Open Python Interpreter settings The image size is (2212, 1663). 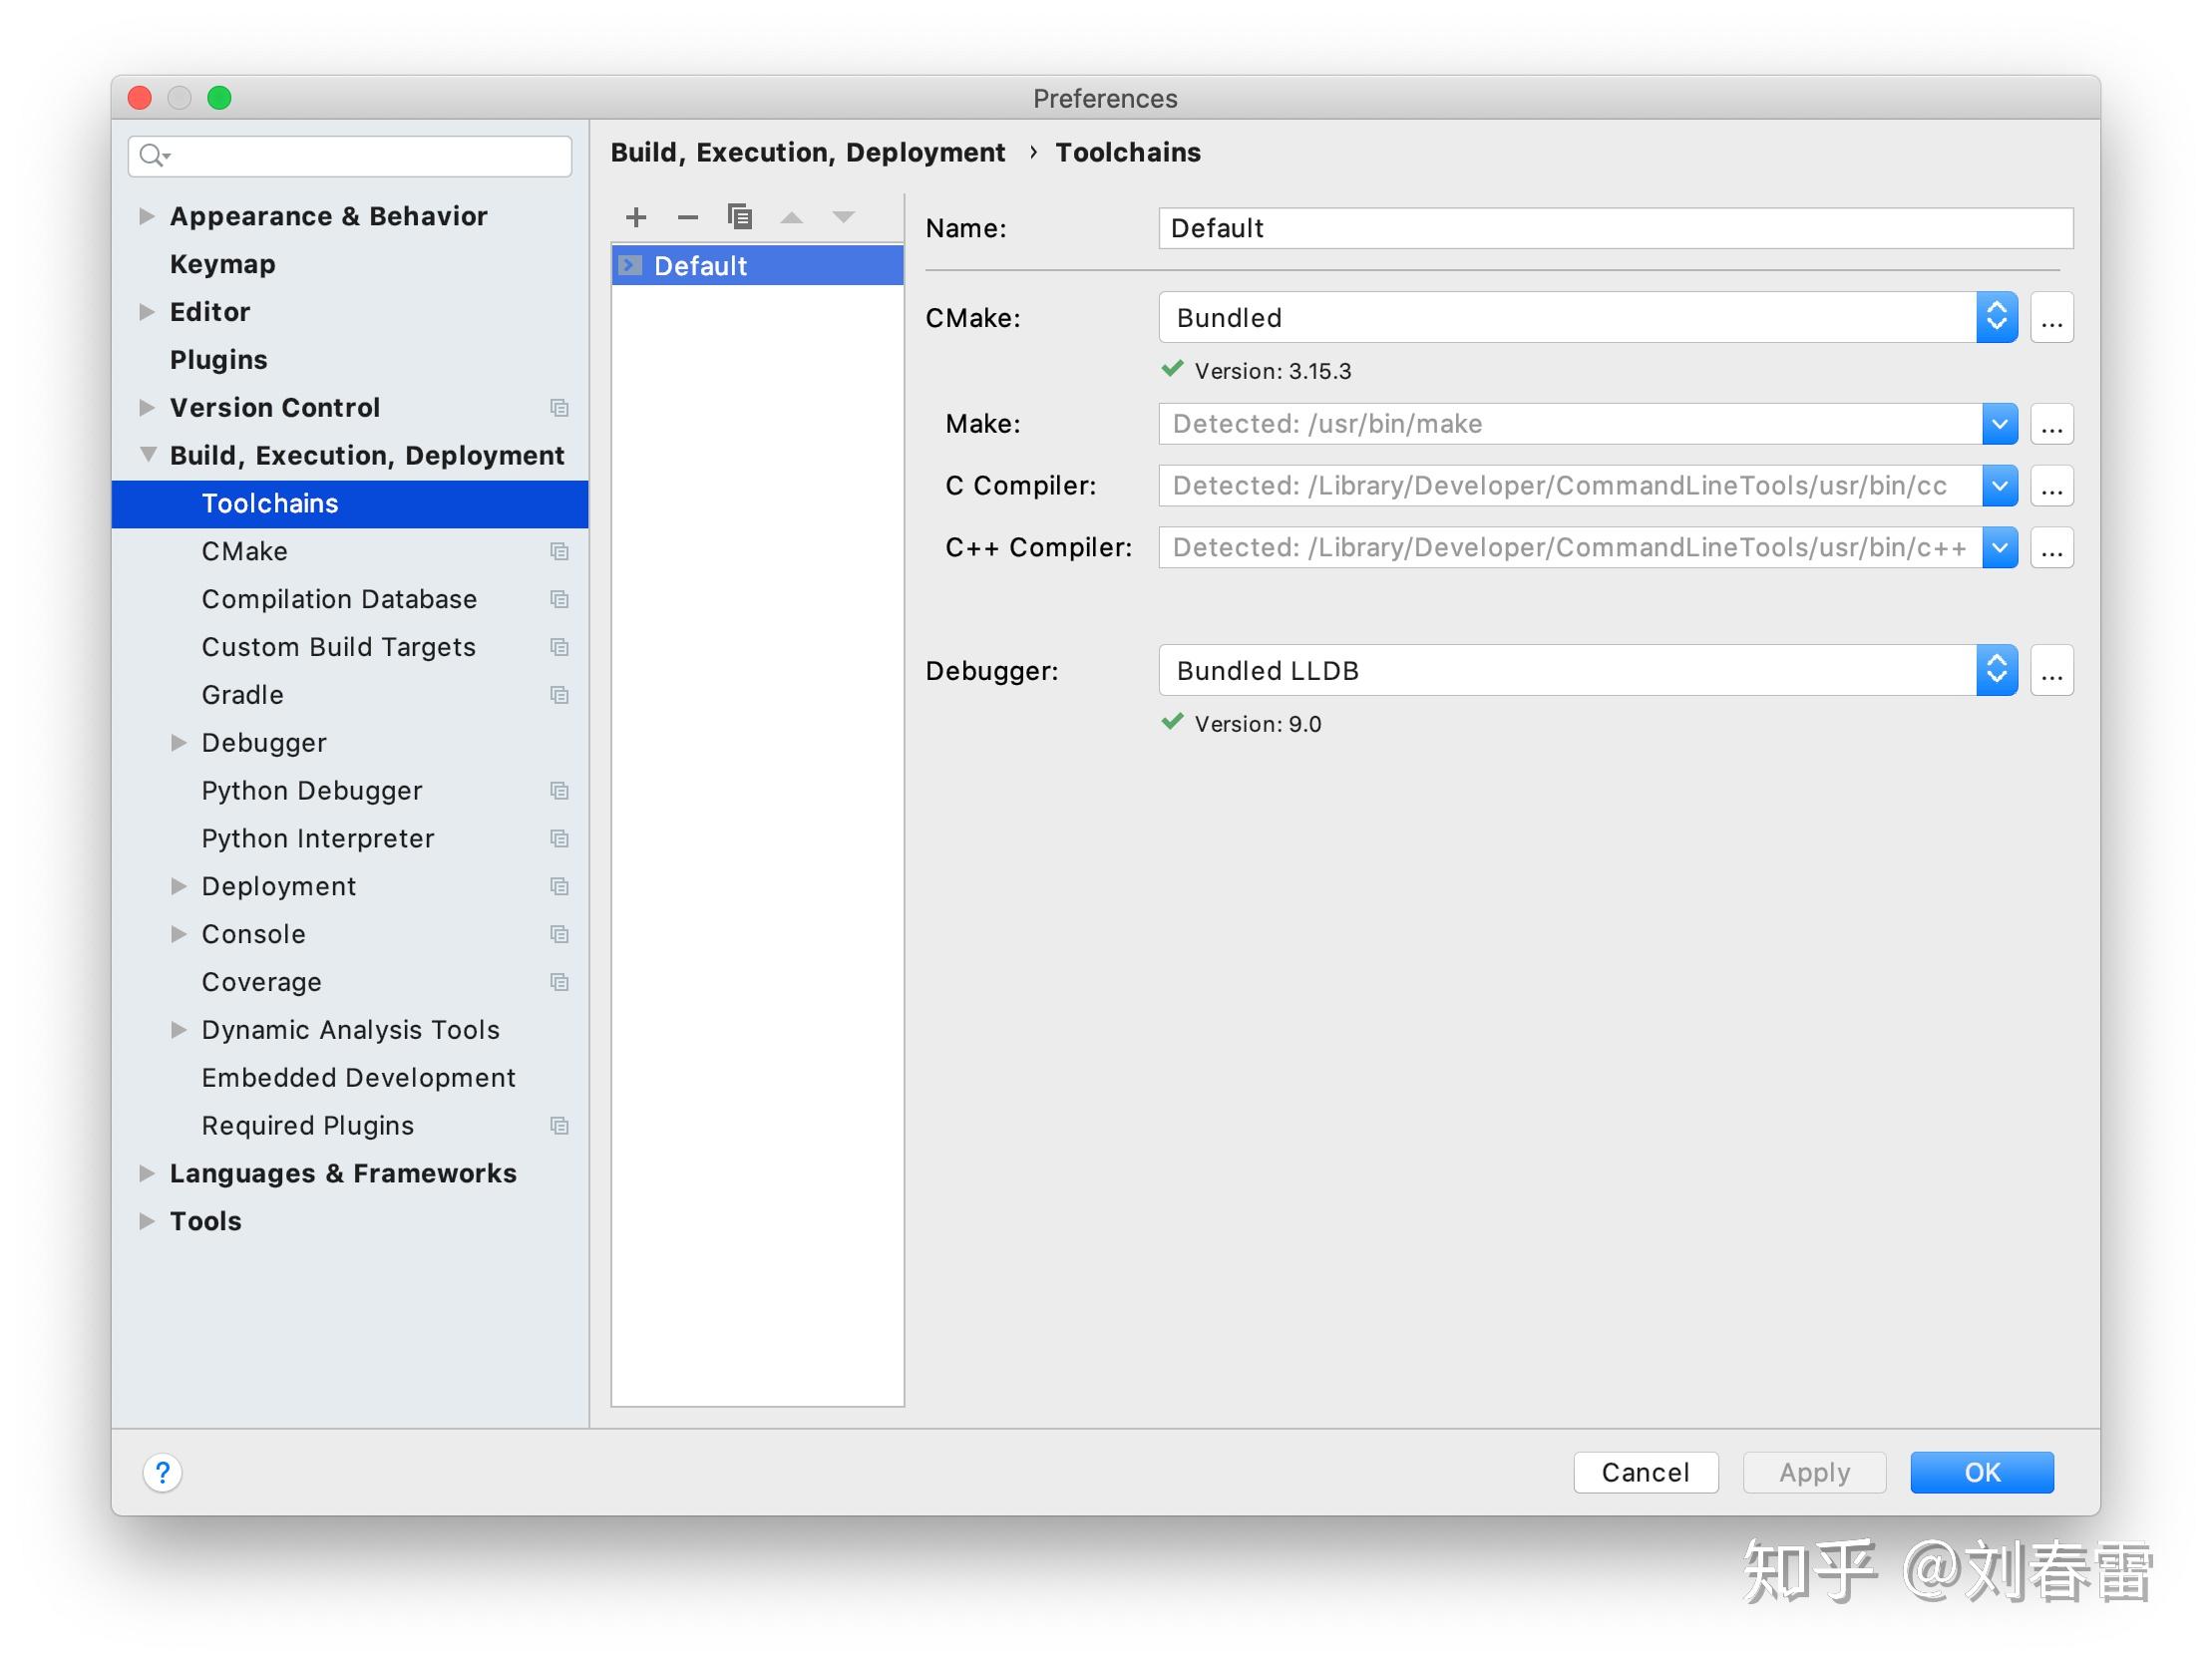318,839
